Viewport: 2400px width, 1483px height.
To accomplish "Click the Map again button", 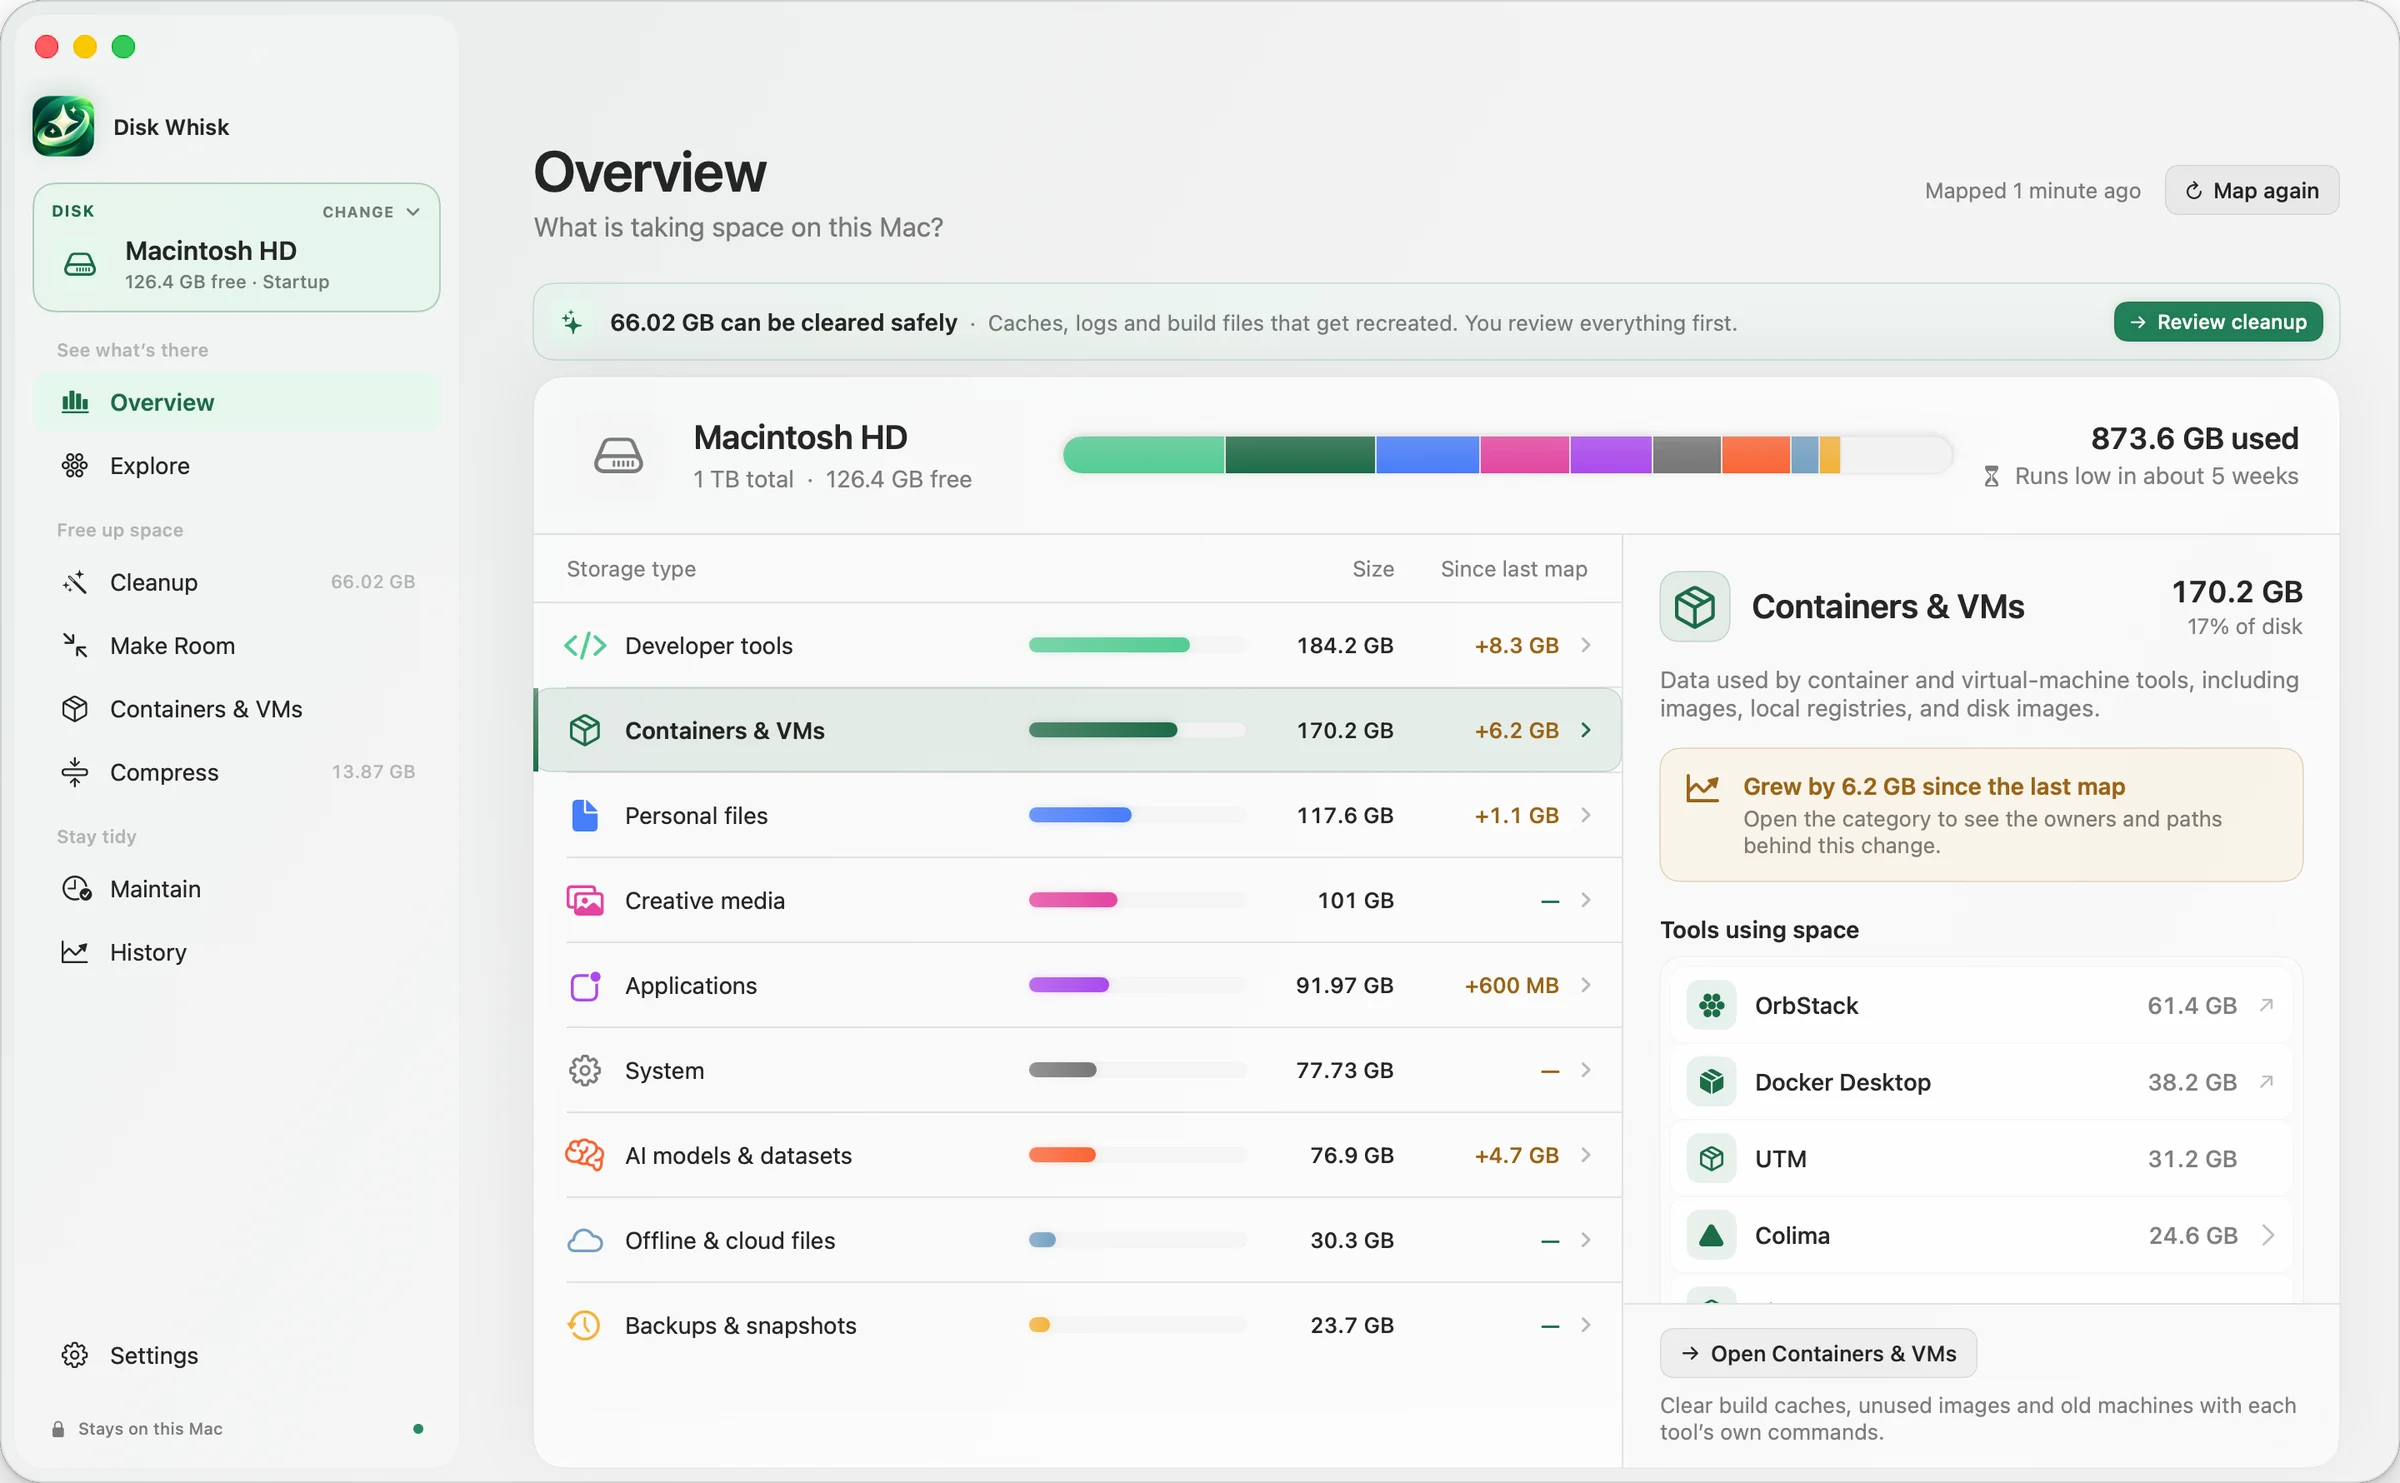I will click(x=2251, y=190).
